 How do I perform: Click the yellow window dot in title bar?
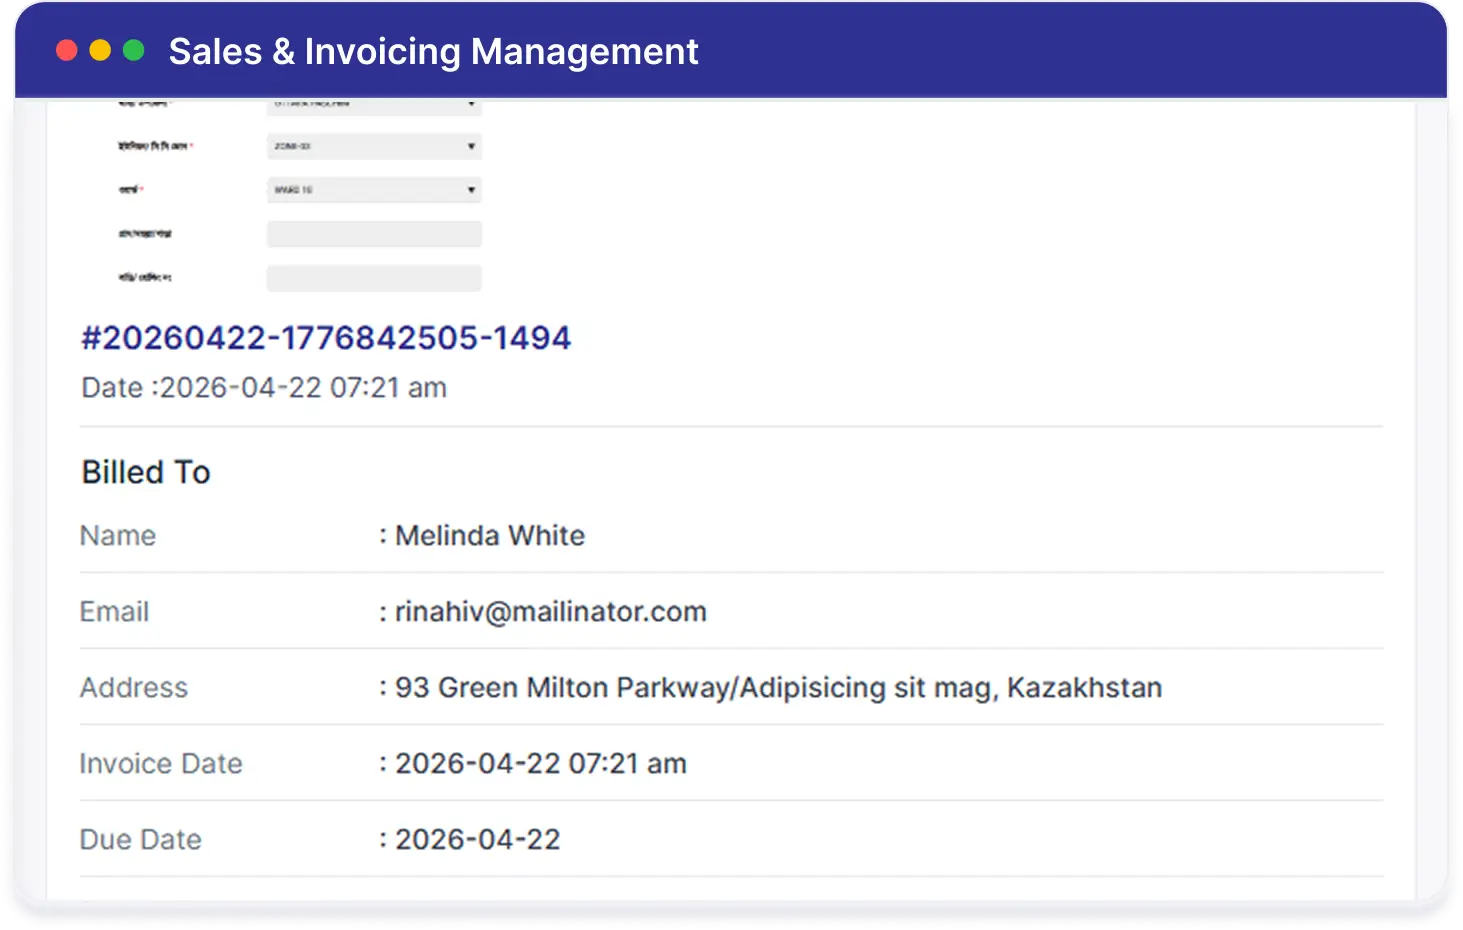pos(100,51)
